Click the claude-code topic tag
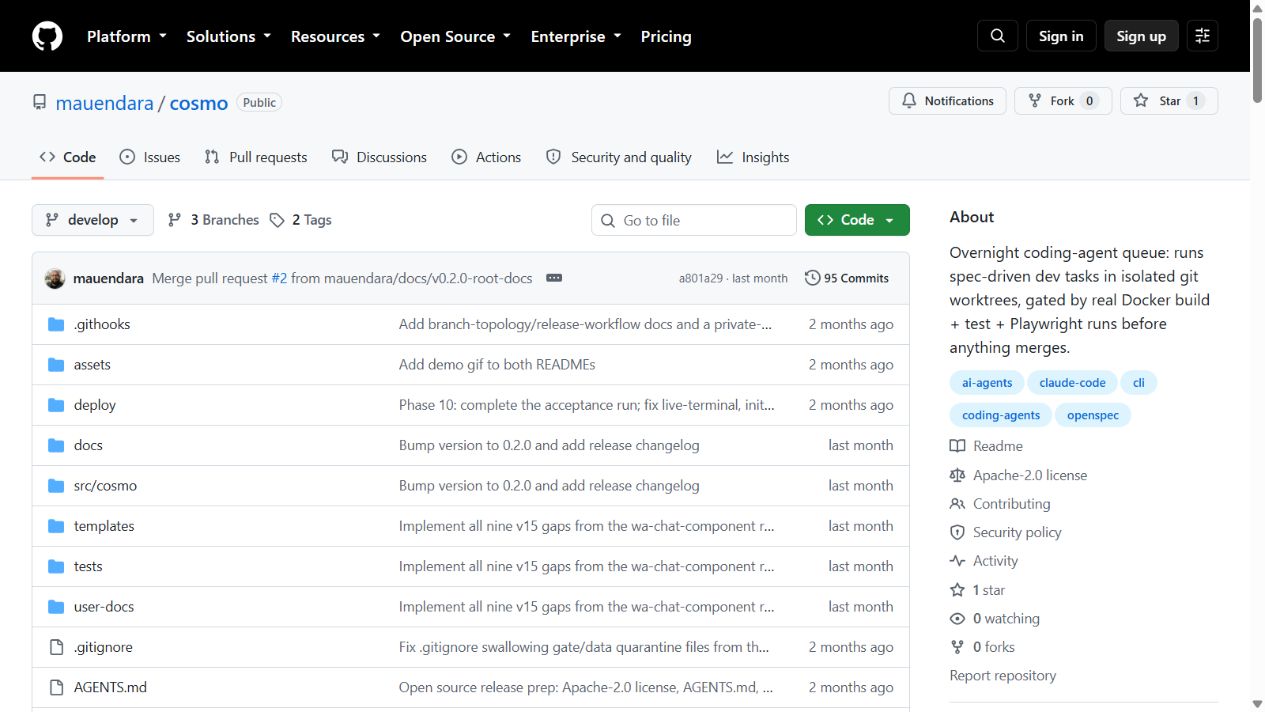Screen dimensions: 1265x712 tap(1073, 383)
